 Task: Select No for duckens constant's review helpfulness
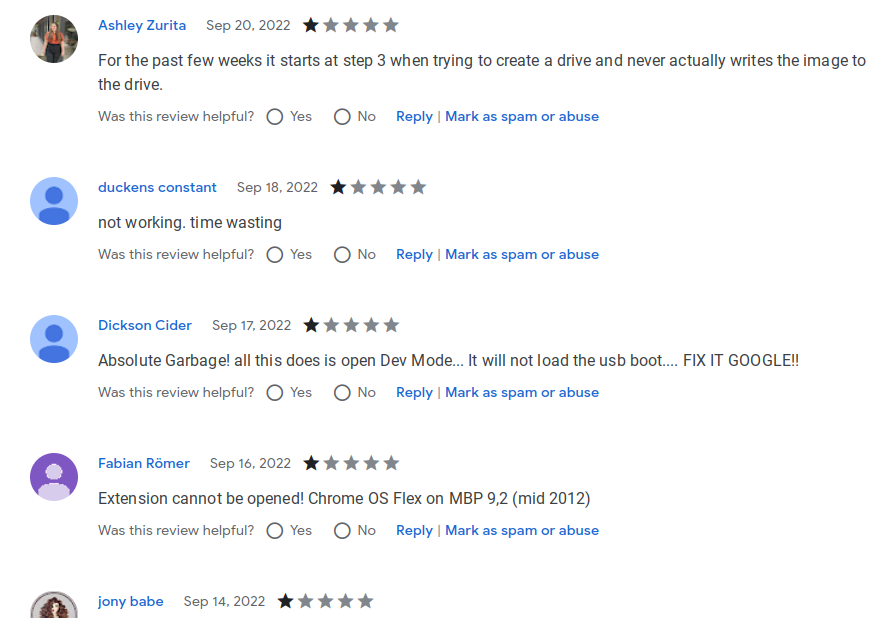[342, 254]
